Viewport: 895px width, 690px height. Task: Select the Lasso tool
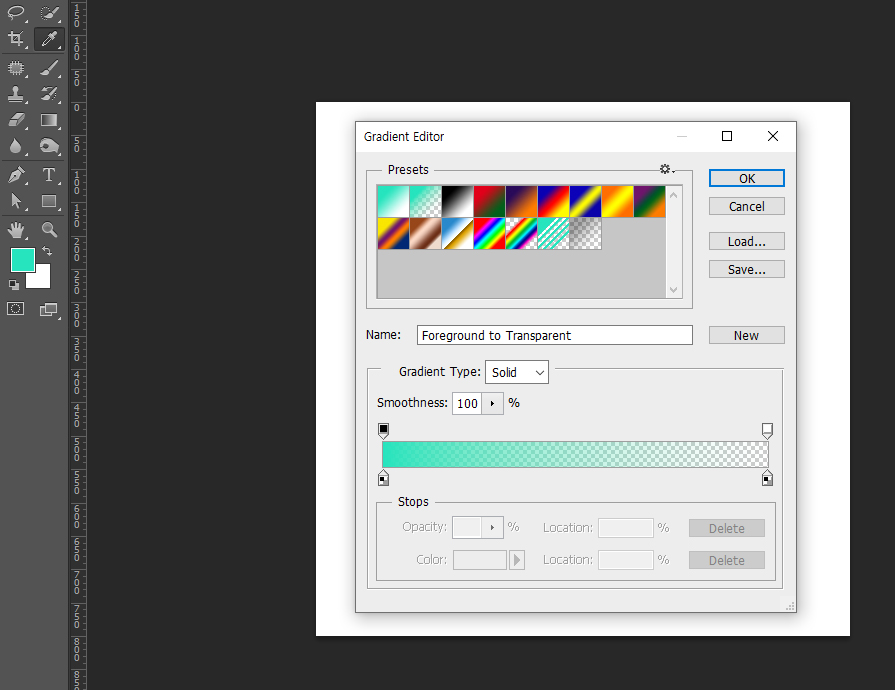tap(16, 13)
